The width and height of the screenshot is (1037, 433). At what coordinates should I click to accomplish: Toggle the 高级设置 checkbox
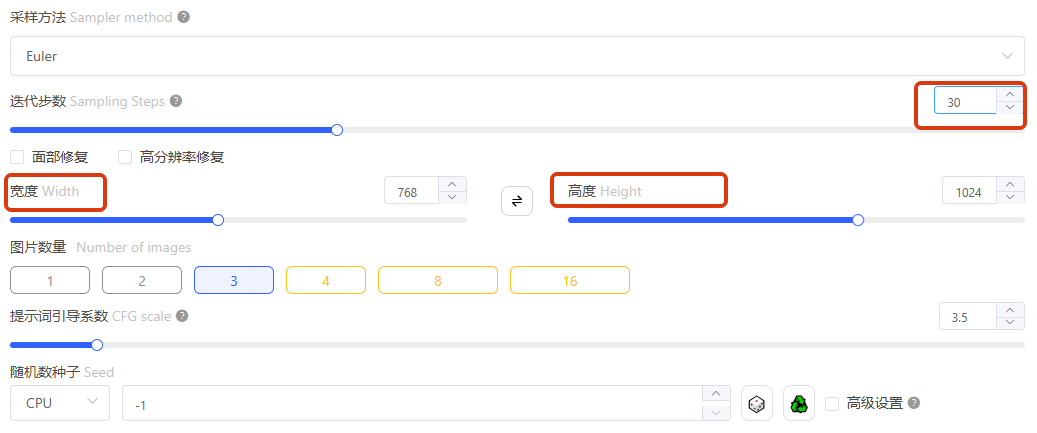tap(832, 403)
